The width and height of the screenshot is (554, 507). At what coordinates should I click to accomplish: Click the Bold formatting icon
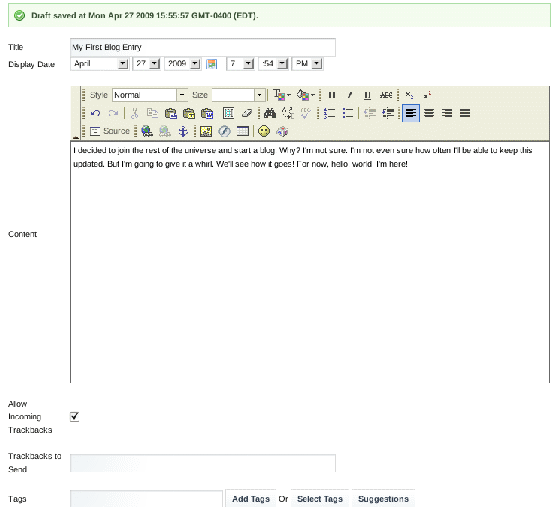click(332, 95)
